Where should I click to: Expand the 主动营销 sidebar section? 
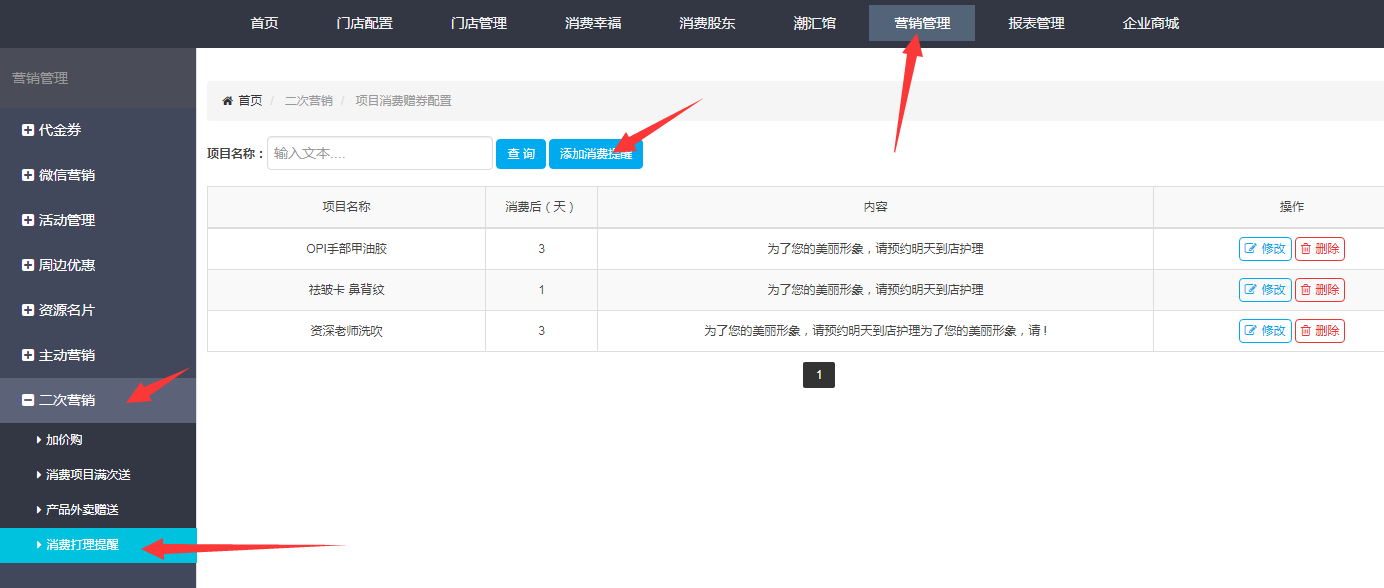pos(98,355)
